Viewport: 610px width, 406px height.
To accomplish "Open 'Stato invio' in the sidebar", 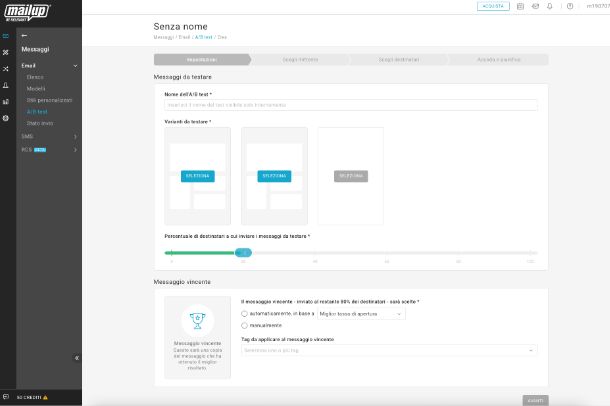I will [38, 123].
